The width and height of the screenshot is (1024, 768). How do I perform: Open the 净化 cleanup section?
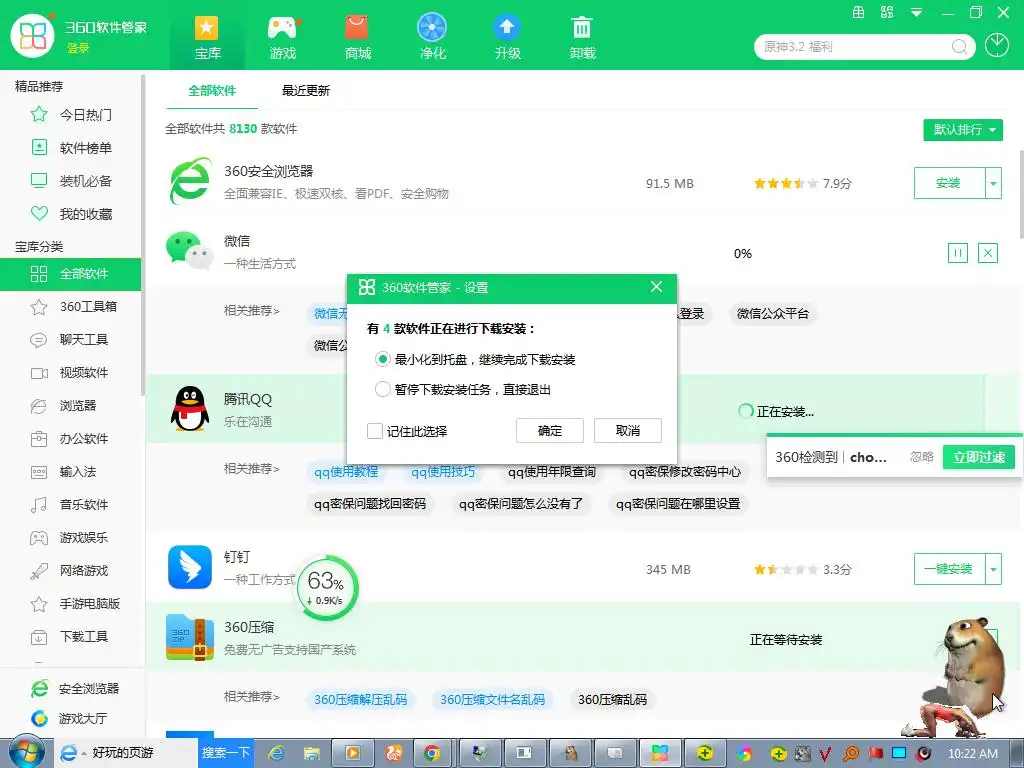[432, 37]
